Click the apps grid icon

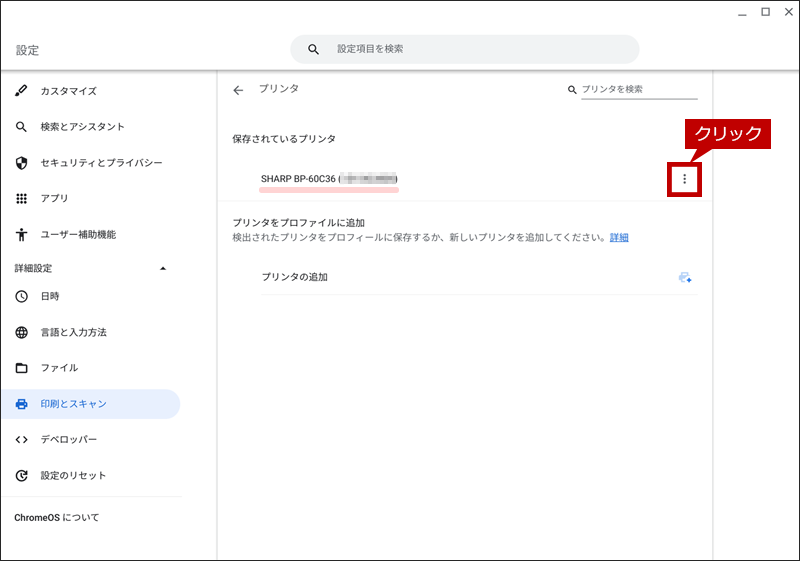21,198
